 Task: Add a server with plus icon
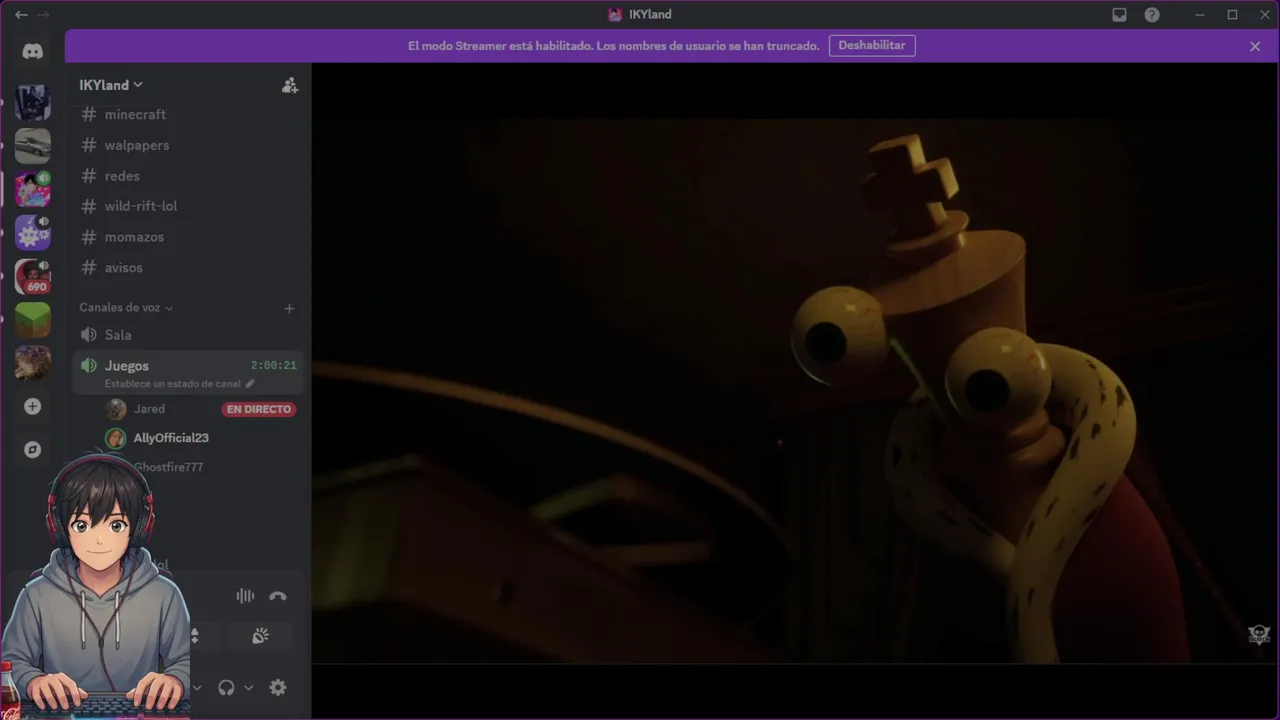(x=33, y=406)
